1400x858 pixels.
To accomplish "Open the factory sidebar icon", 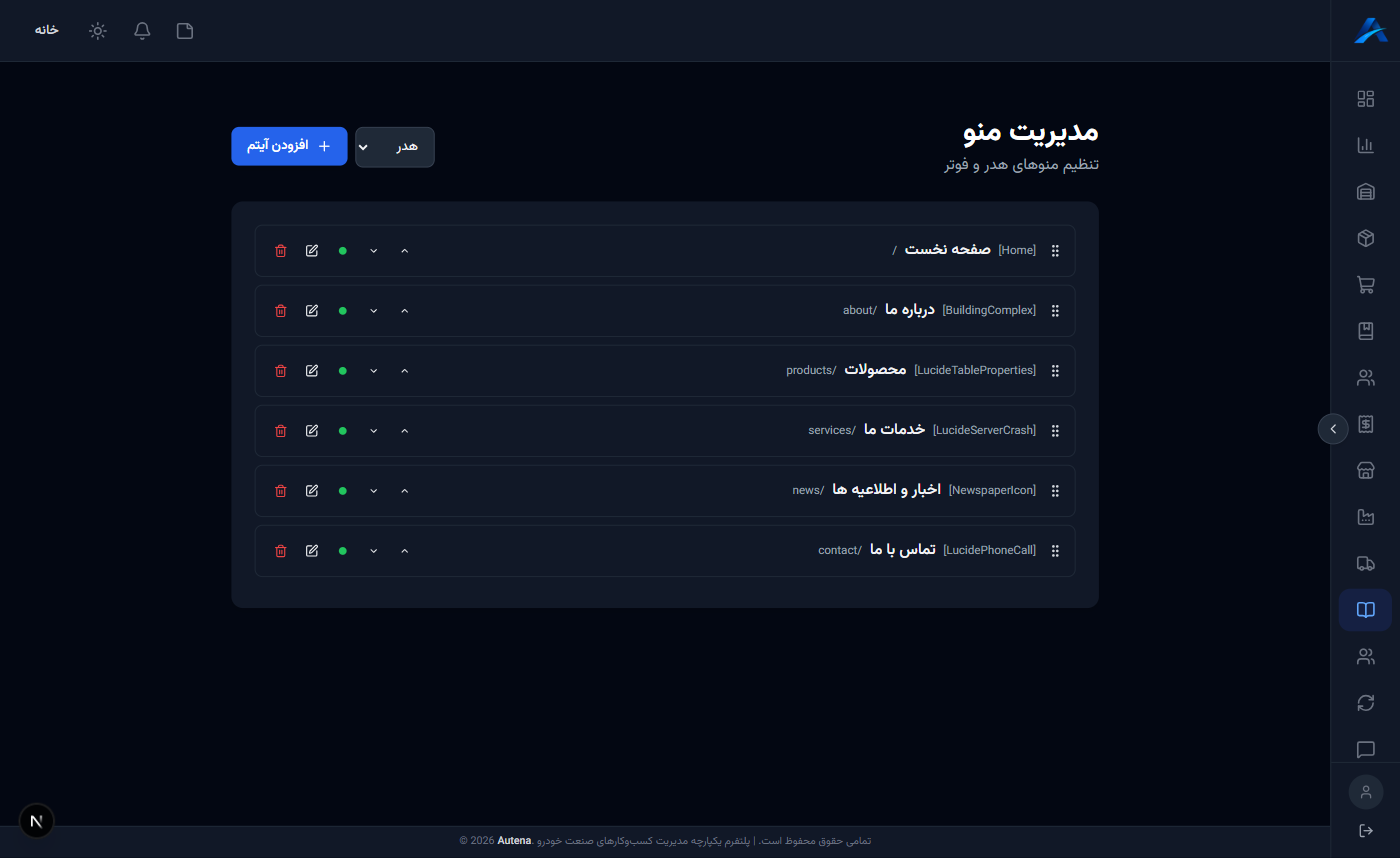I will tap(1365, 517).
